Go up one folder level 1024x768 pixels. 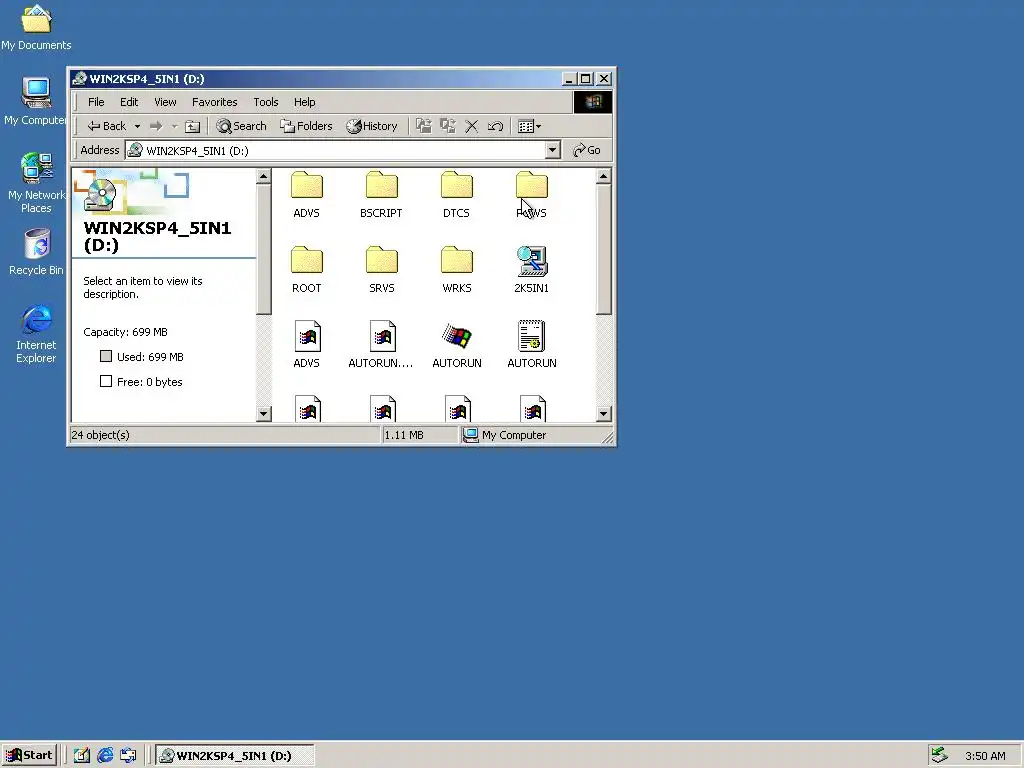[192, 126]
